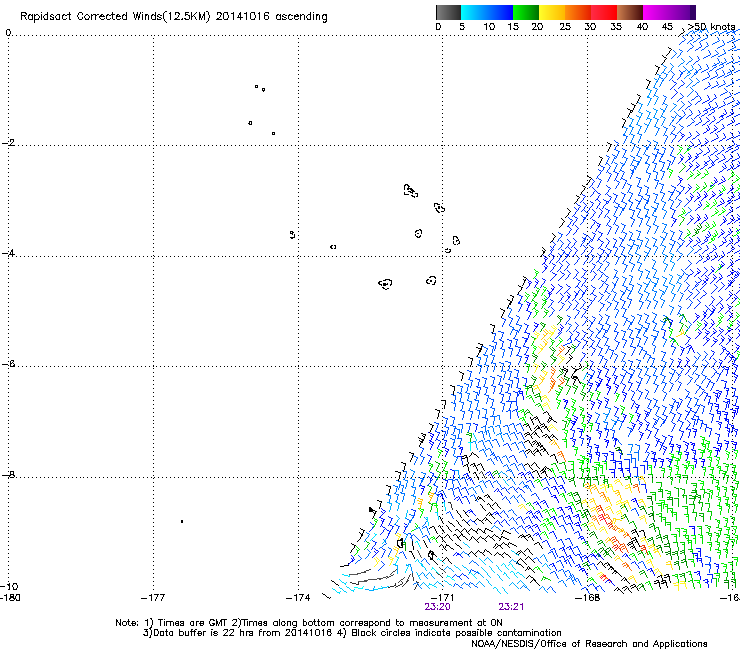Click the longitude label -168

point(587,598)
